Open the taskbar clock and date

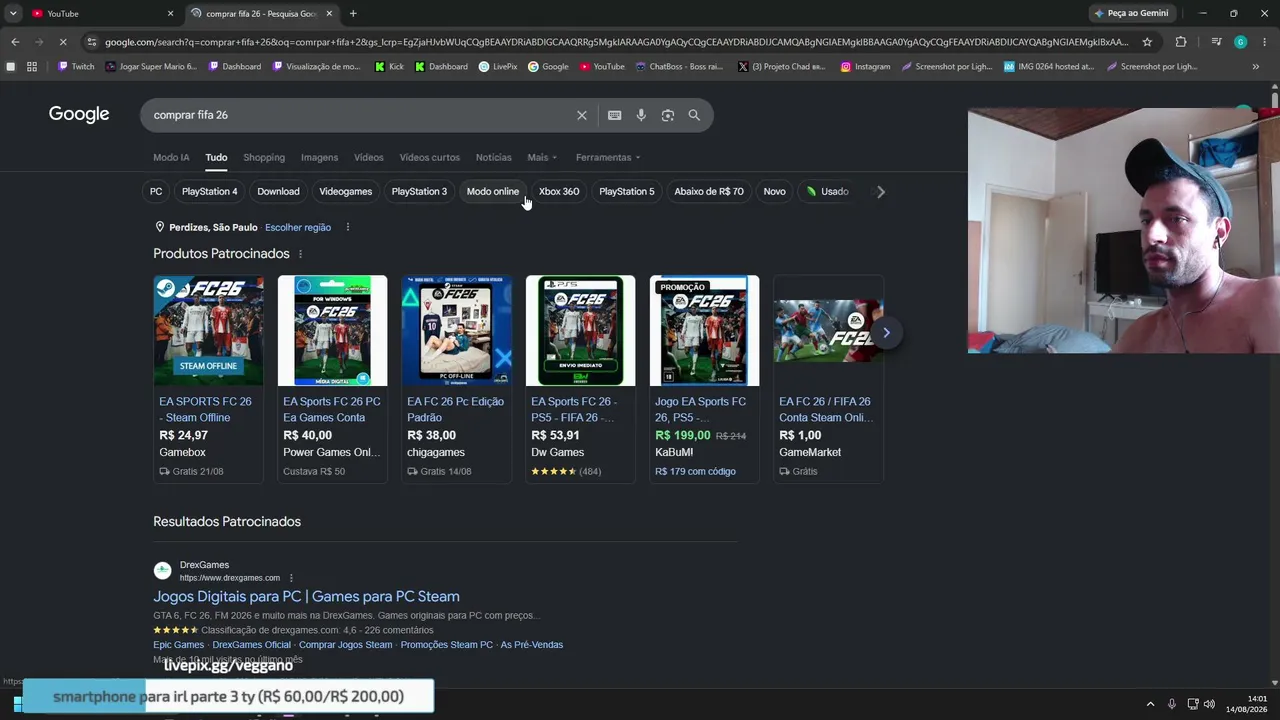[1248, 703]
